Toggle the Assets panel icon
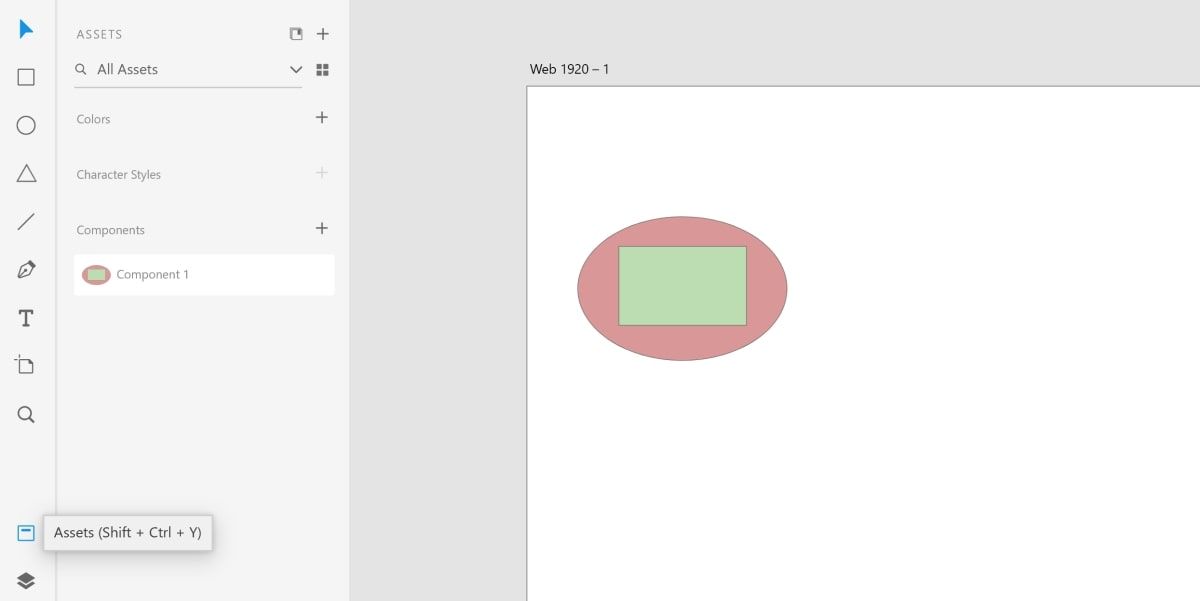Image resolution: width=1200 pixels, height=601 pixels. [x=26, y=533]
